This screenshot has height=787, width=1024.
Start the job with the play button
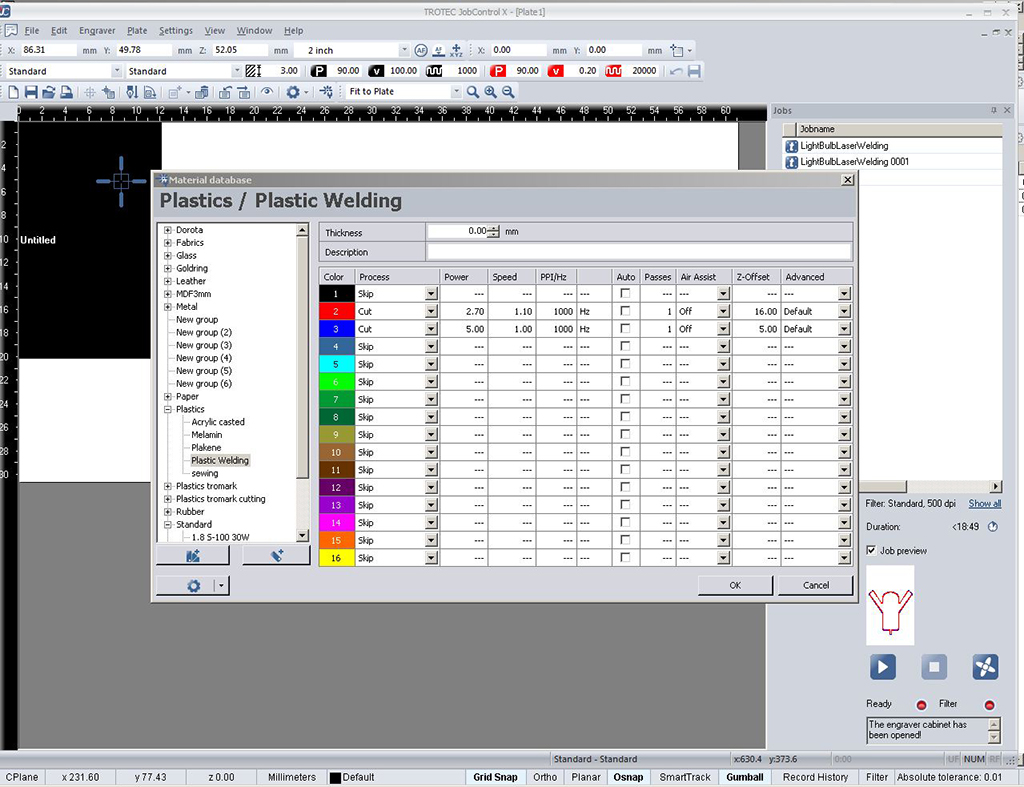pyautogui.click(x=882, y=667)
